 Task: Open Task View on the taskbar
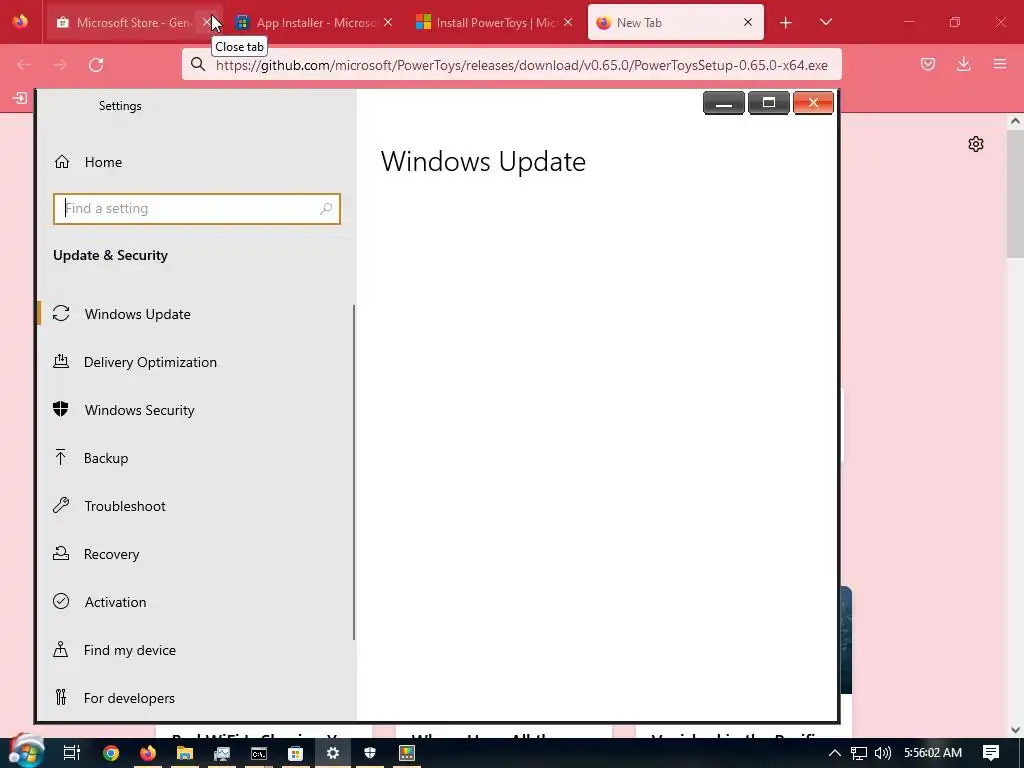point(71,753)
